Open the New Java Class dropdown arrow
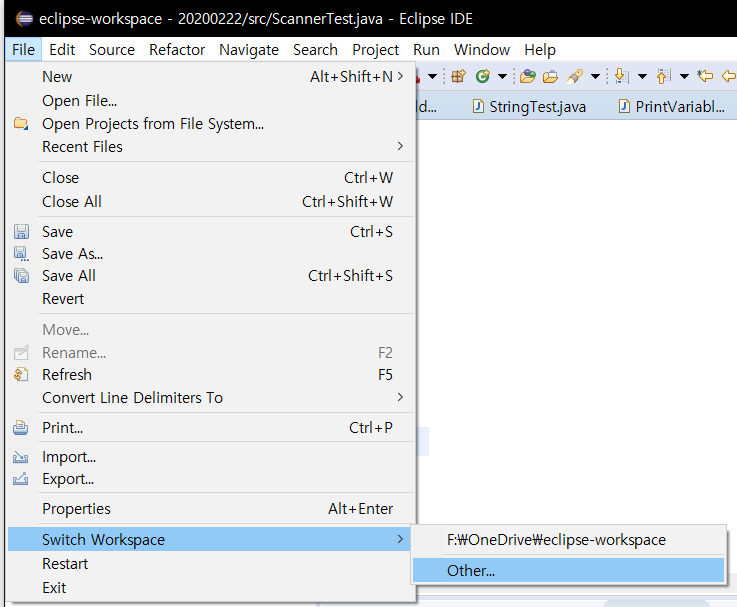The width and height of the screenshot is (737, 607). click(502, 76)
